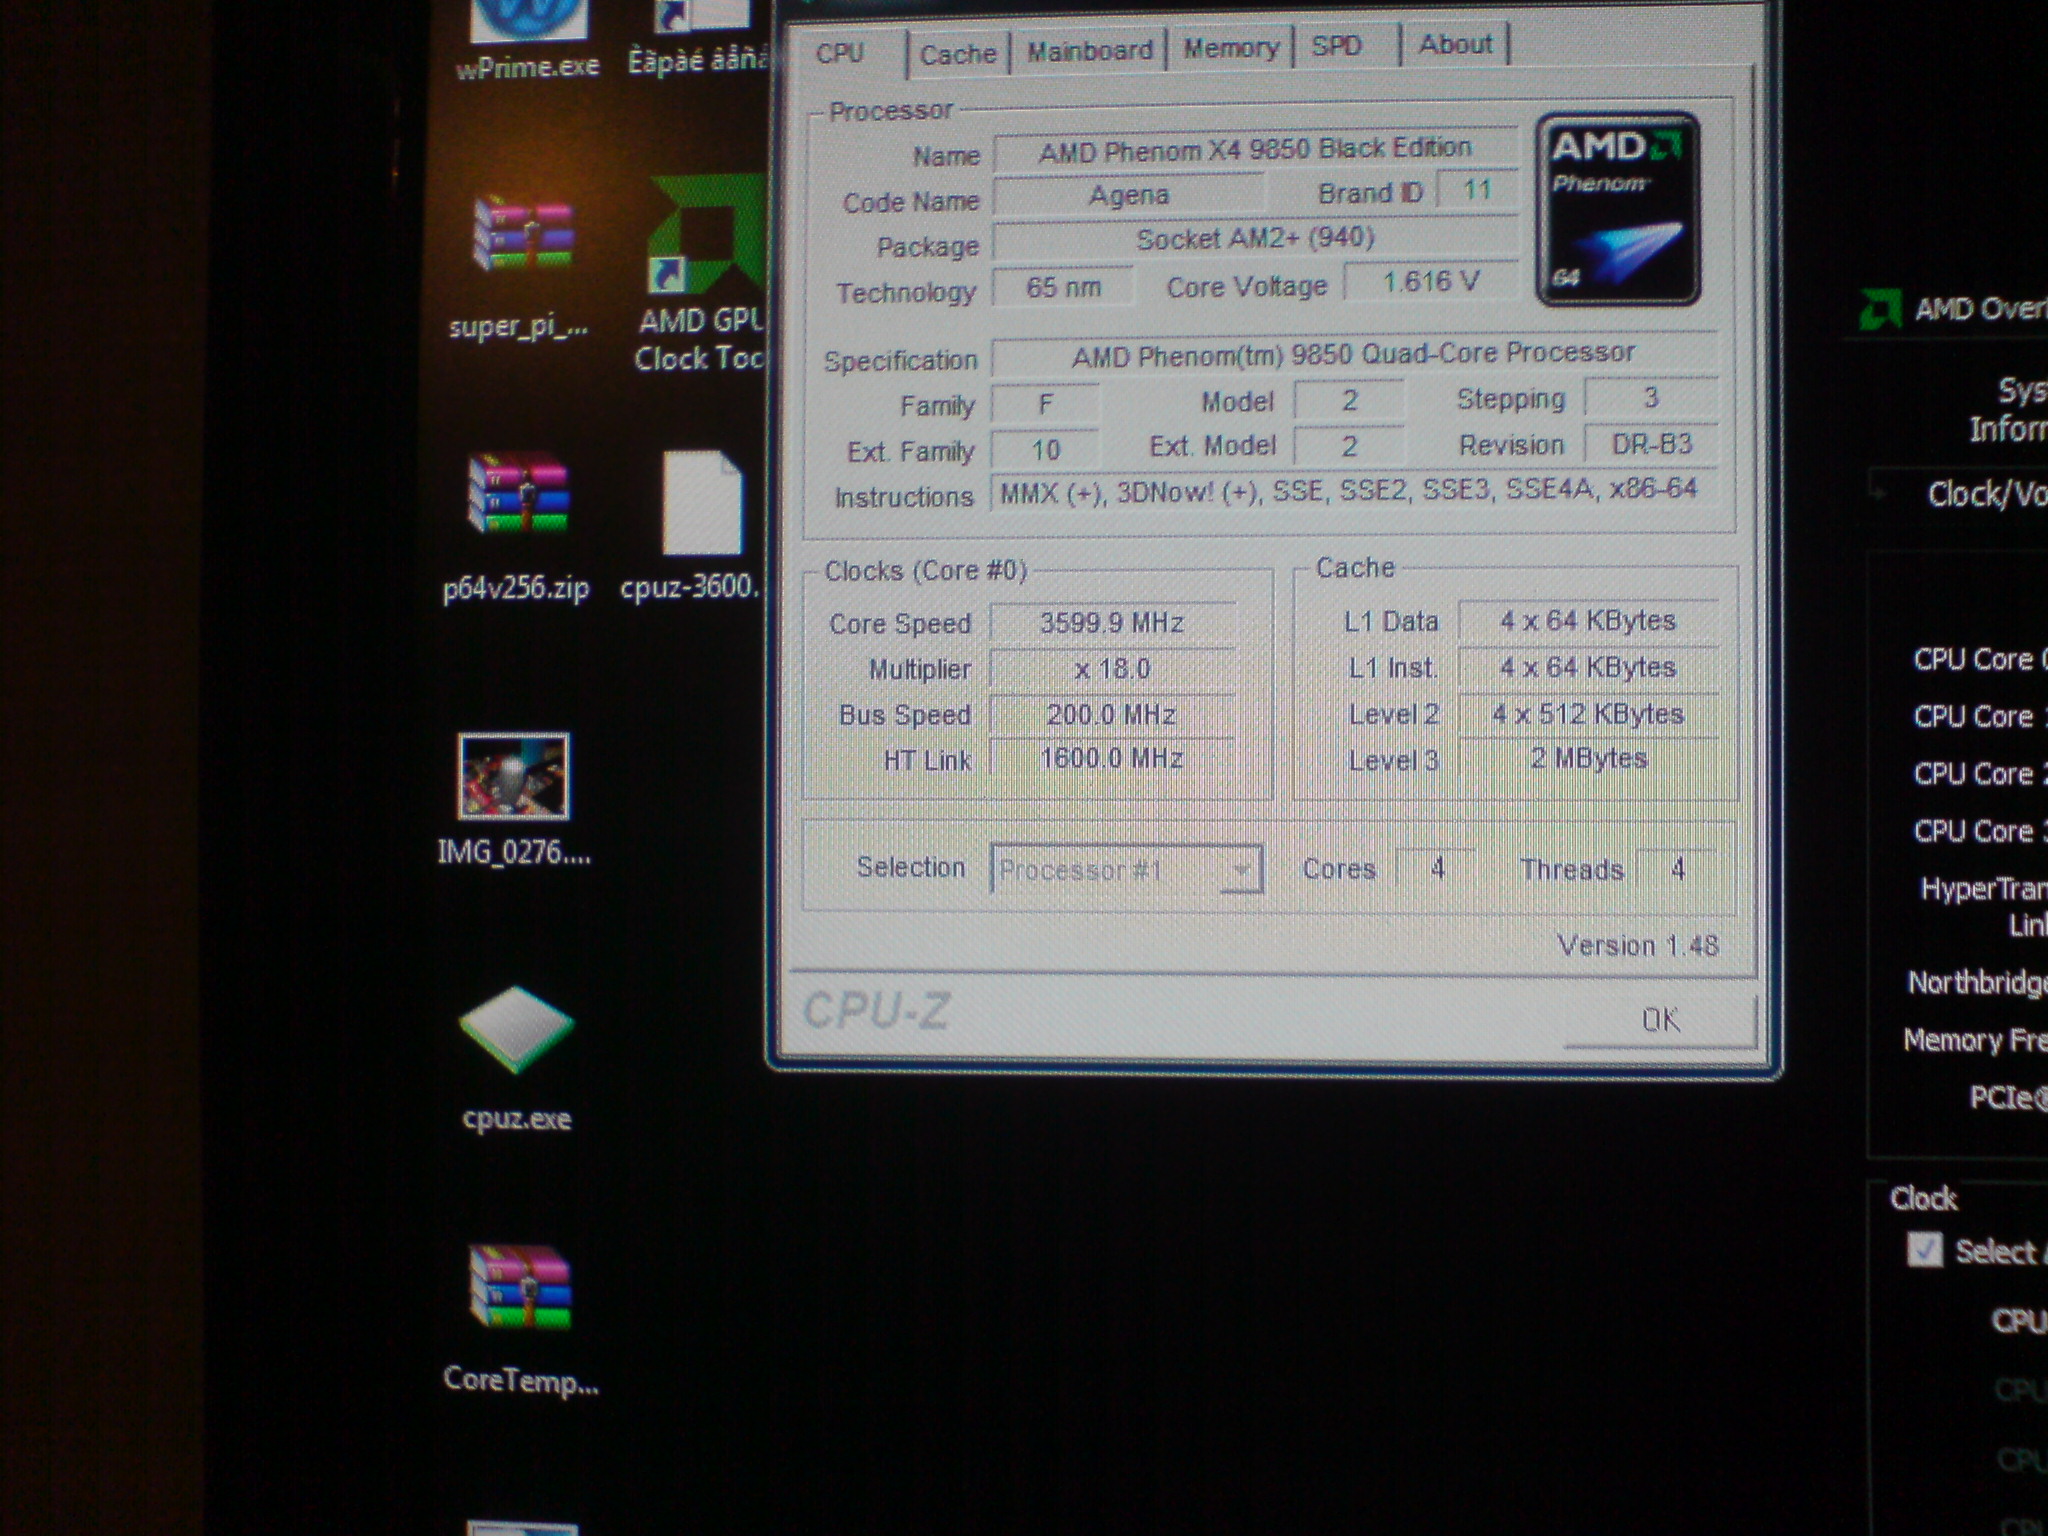Click the Clock/Voltage item in AMD OverDrive
The image size is (2048, 1536).
(1987, 494)
